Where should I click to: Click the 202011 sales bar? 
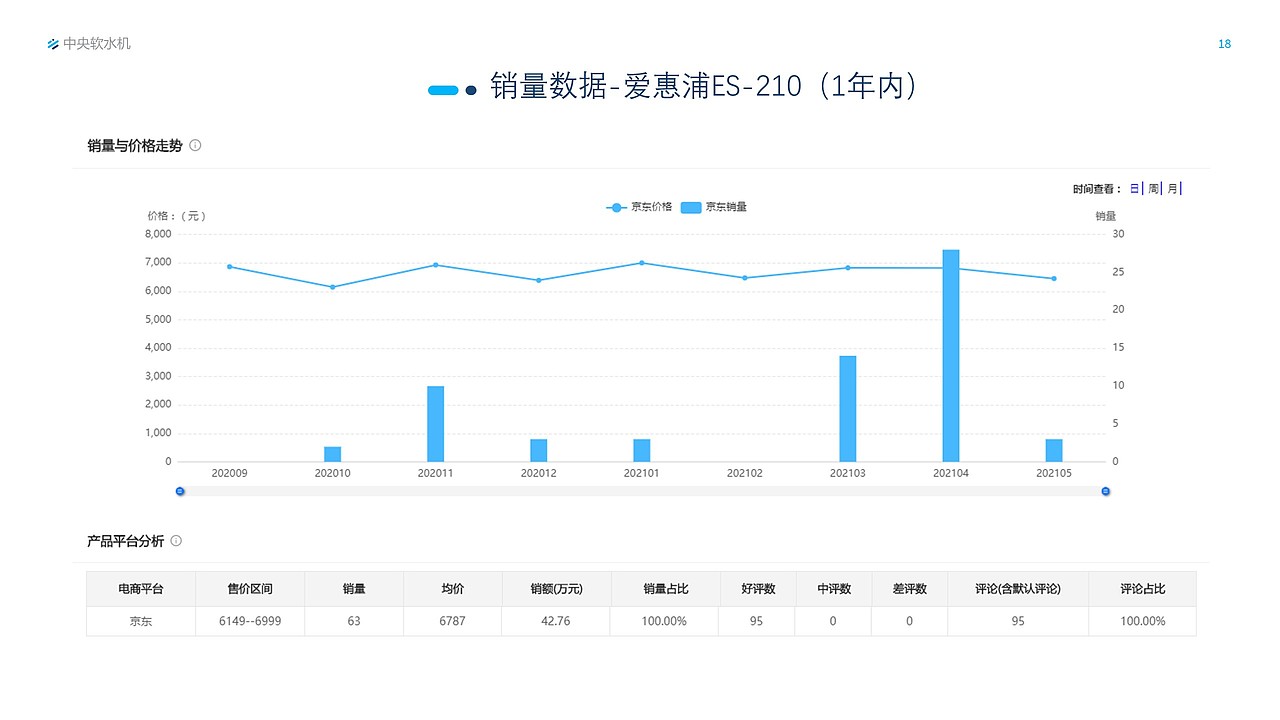coord(435,424)
